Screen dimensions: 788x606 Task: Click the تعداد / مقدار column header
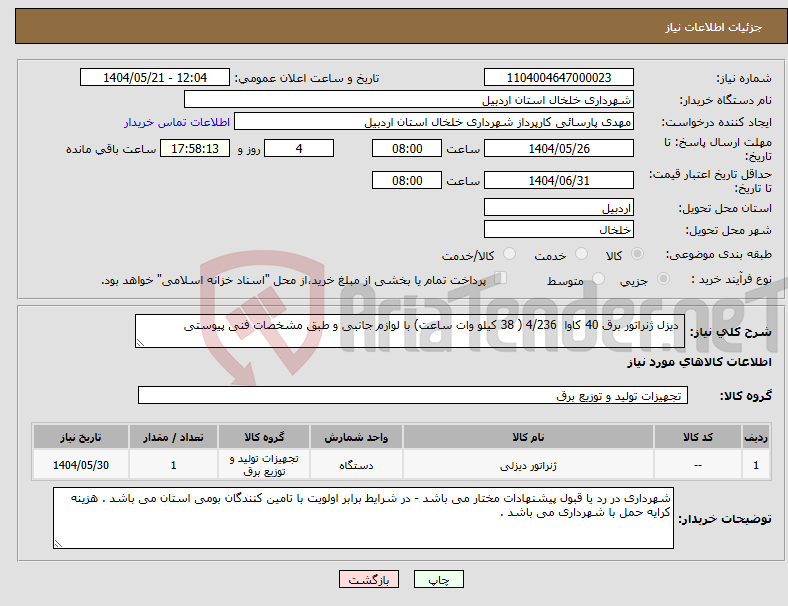[x=173, y=437]
